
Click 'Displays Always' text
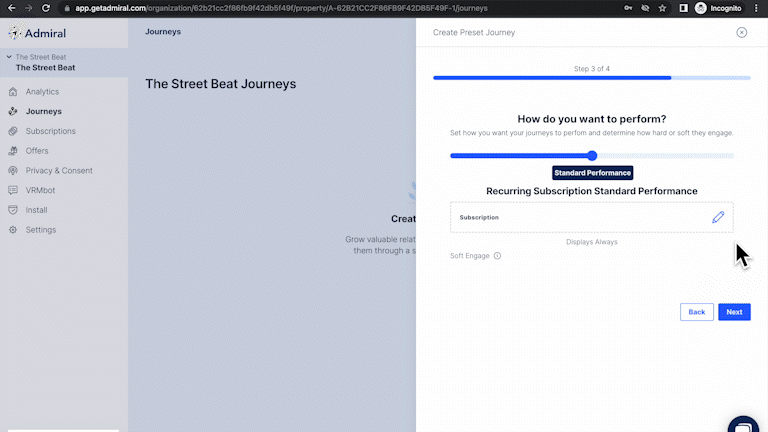point(592,242)
